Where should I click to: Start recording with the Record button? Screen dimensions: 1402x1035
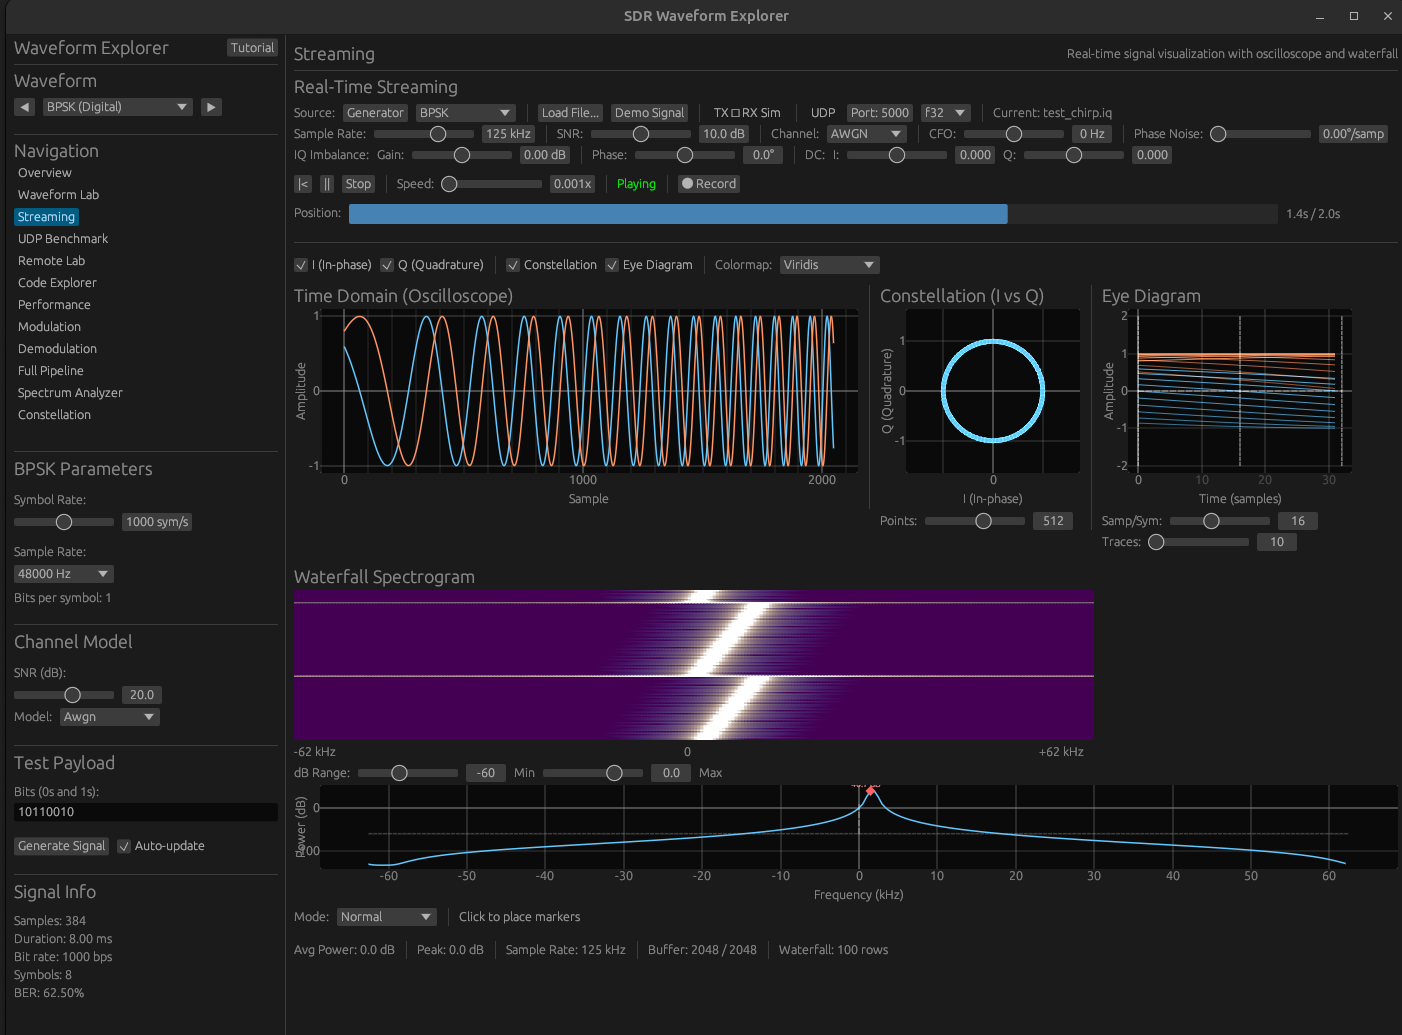pyautogui.click(x=709, y=184)
